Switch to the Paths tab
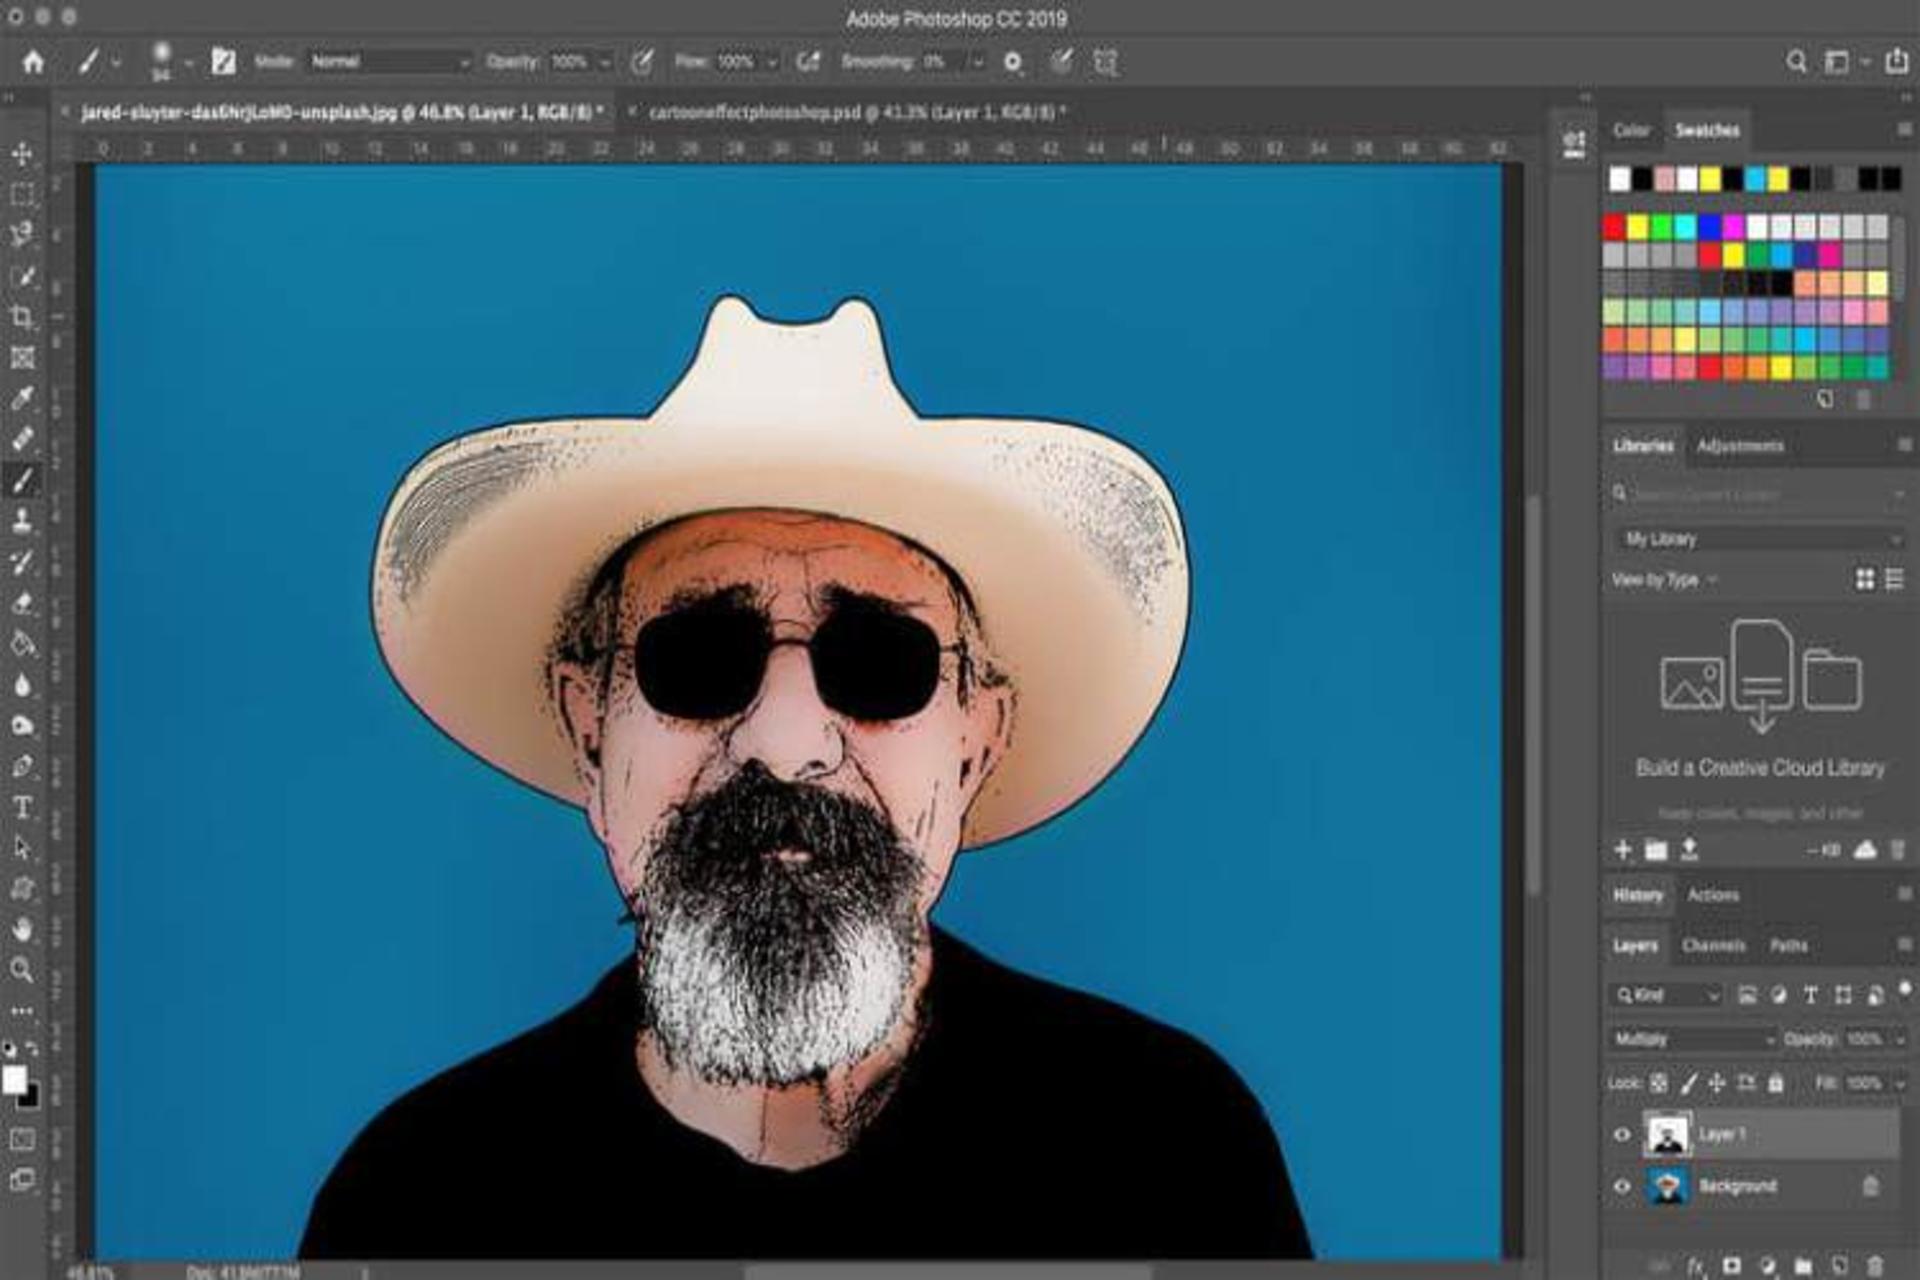Image resolution: width=1920 pixels, height=1280 pixels. click(1788, 945)
